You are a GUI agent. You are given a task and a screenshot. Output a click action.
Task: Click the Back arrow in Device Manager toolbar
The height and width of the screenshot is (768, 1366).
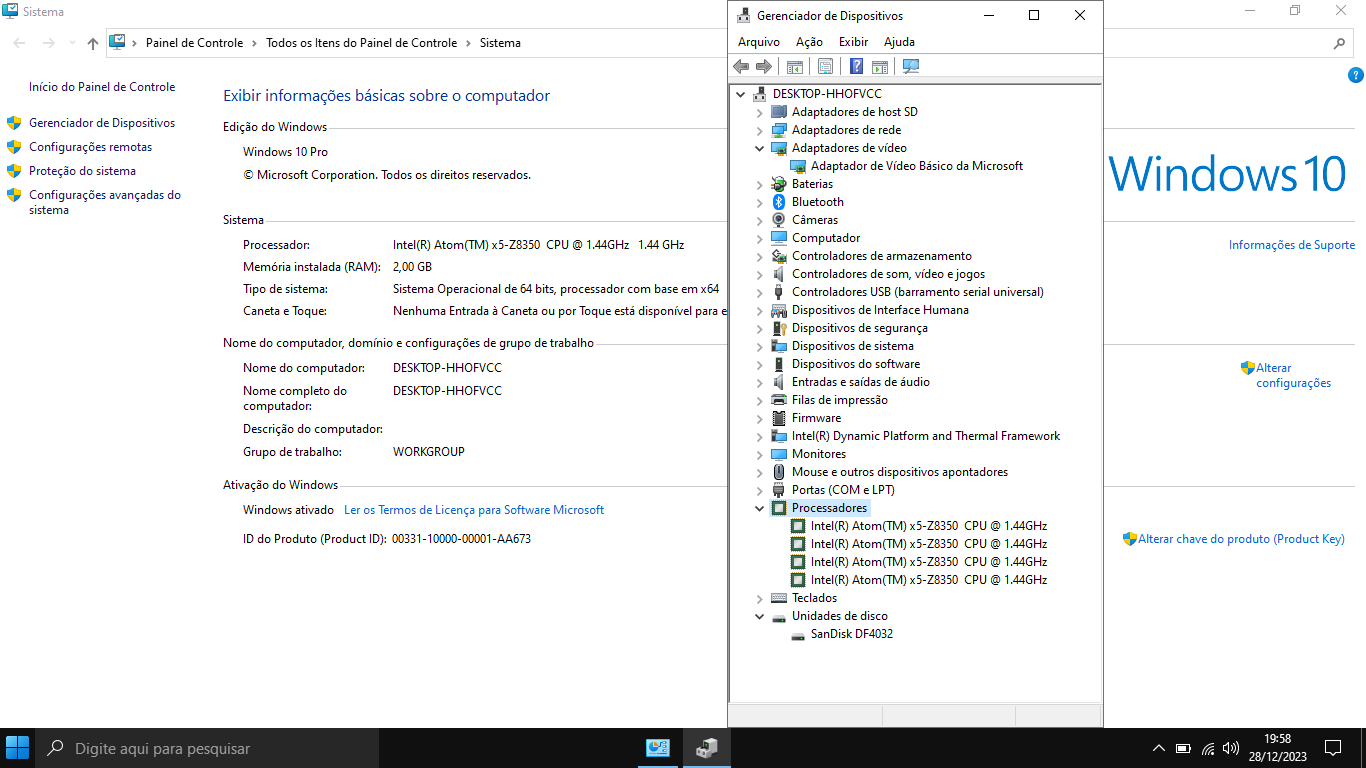point(741,66)
